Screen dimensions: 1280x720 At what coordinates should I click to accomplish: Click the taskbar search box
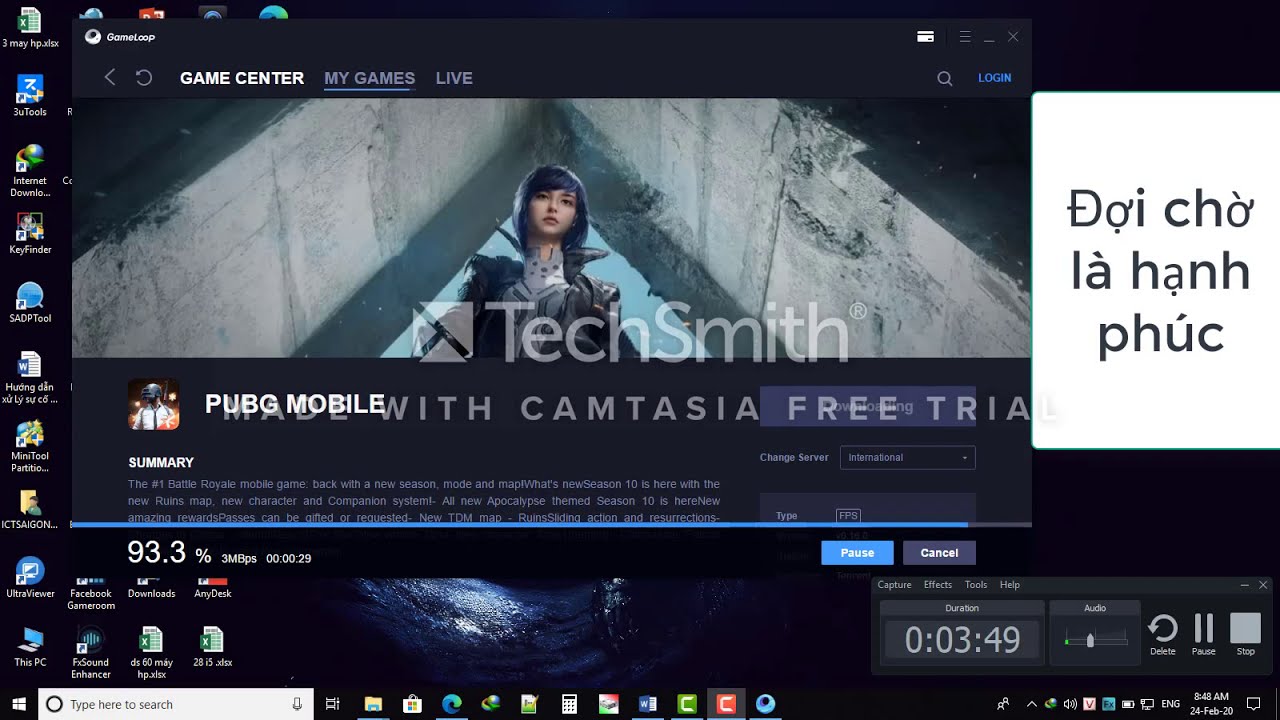tap(177, 704)
